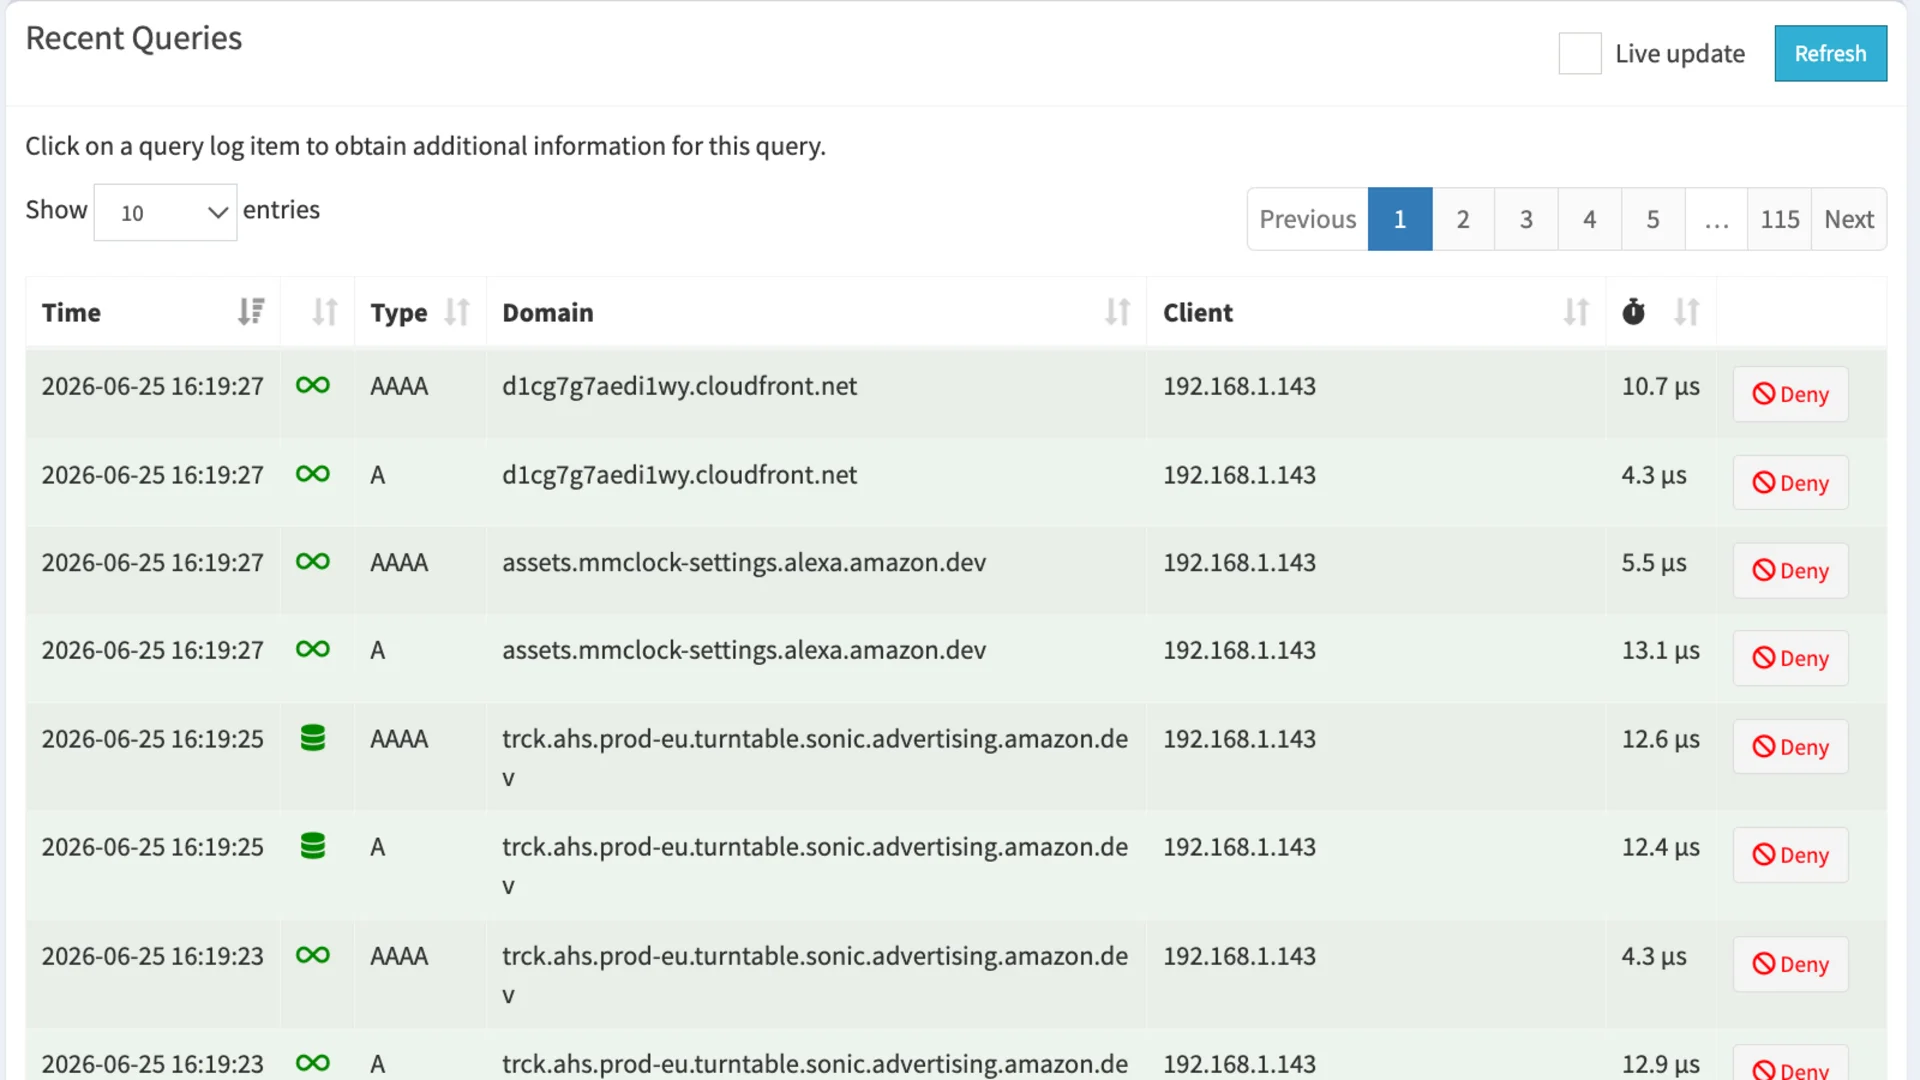Deny the 16:19:23 AAAA trck.ahs query
Viewport: 1920px width, 1080px height.
(1790, 964)
